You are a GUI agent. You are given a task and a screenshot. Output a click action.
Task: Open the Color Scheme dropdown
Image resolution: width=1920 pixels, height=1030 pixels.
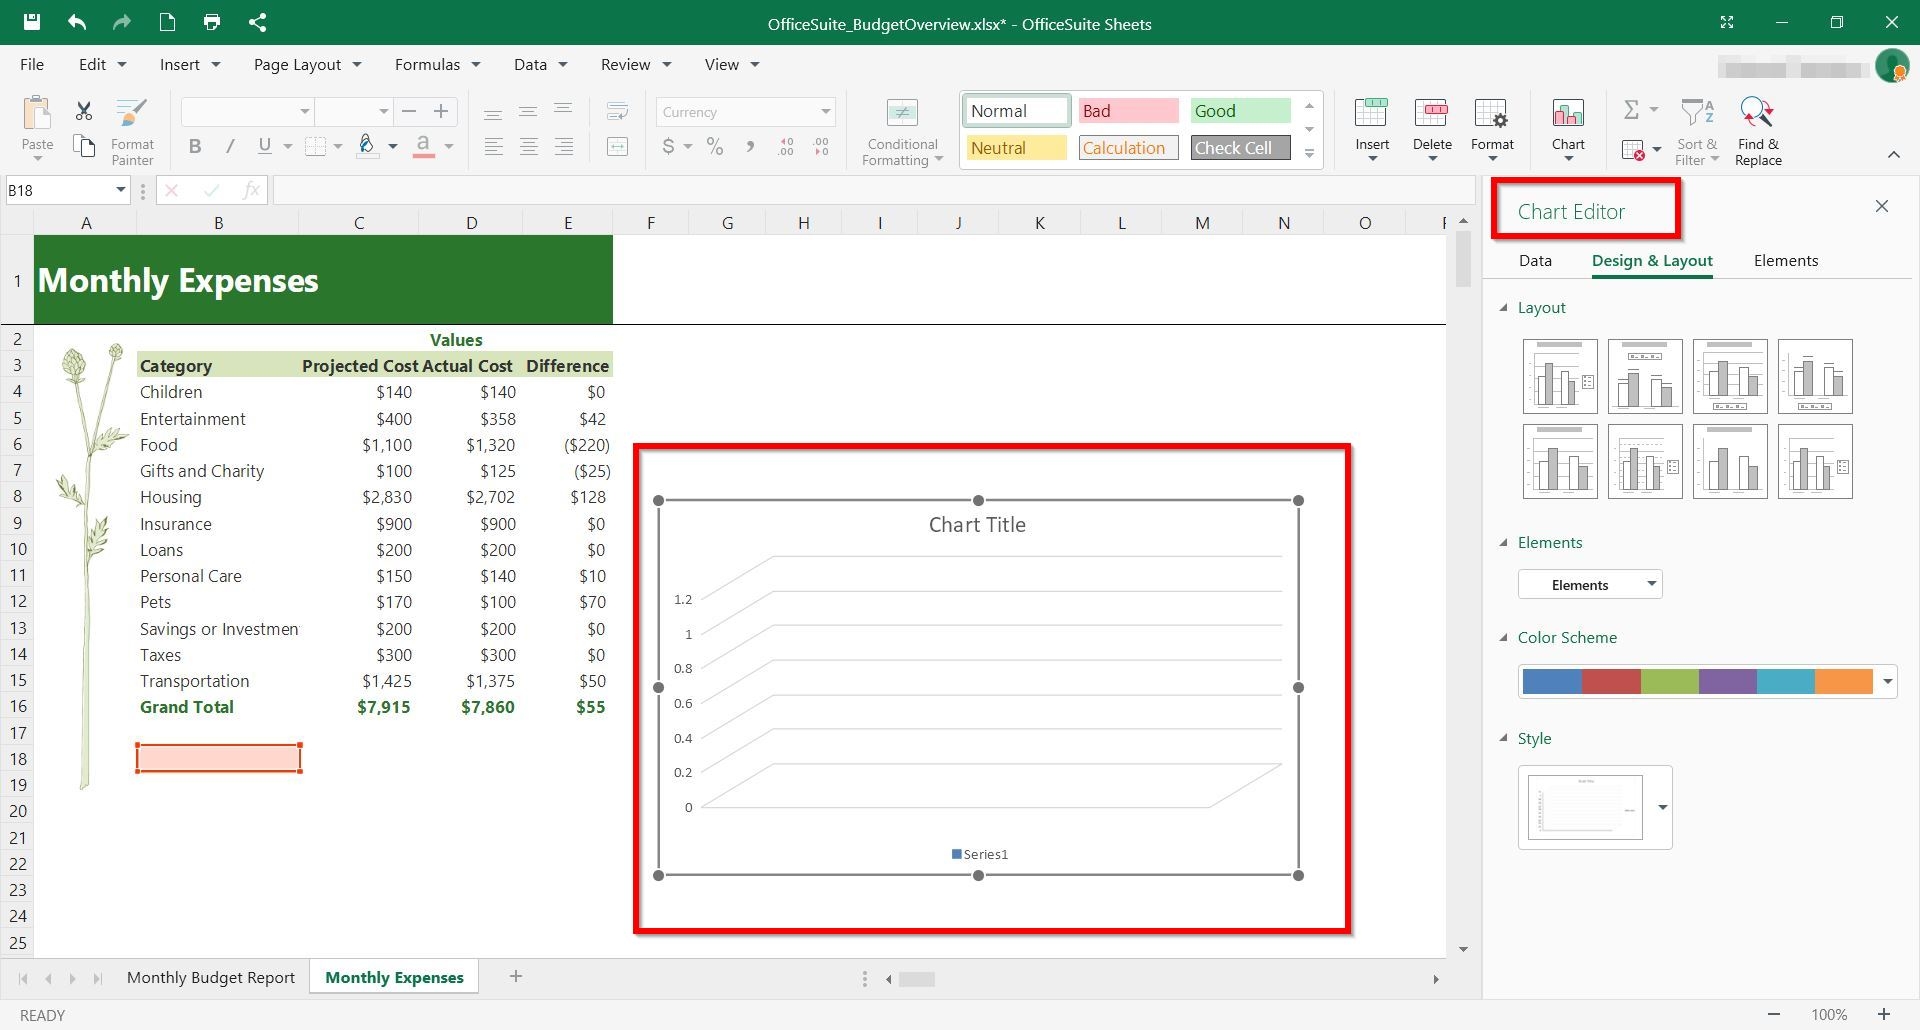(1888, 681)
